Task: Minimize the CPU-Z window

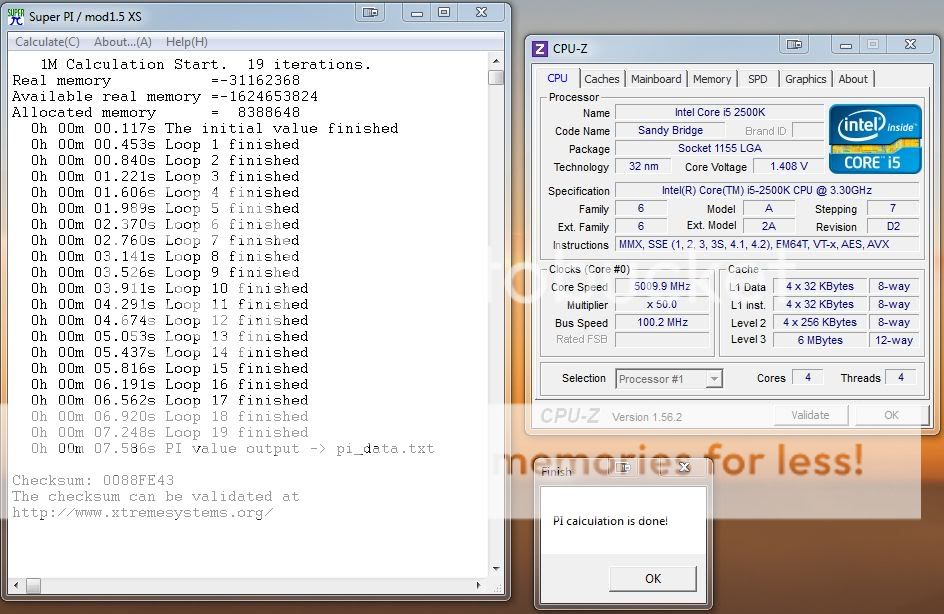Action: [846, 45]
